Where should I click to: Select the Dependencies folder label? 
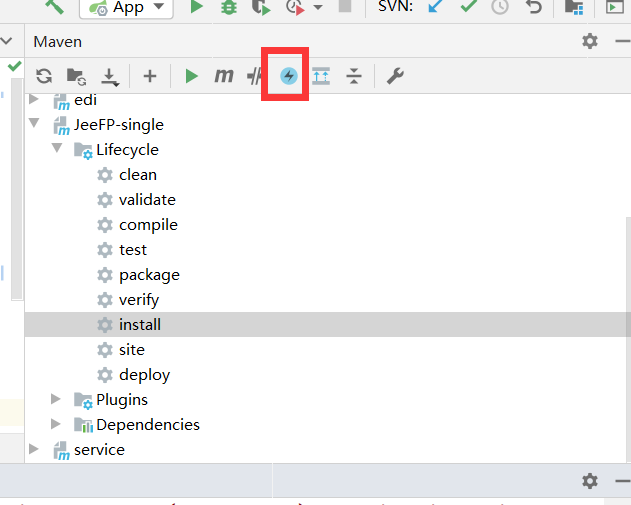point(148,425)
